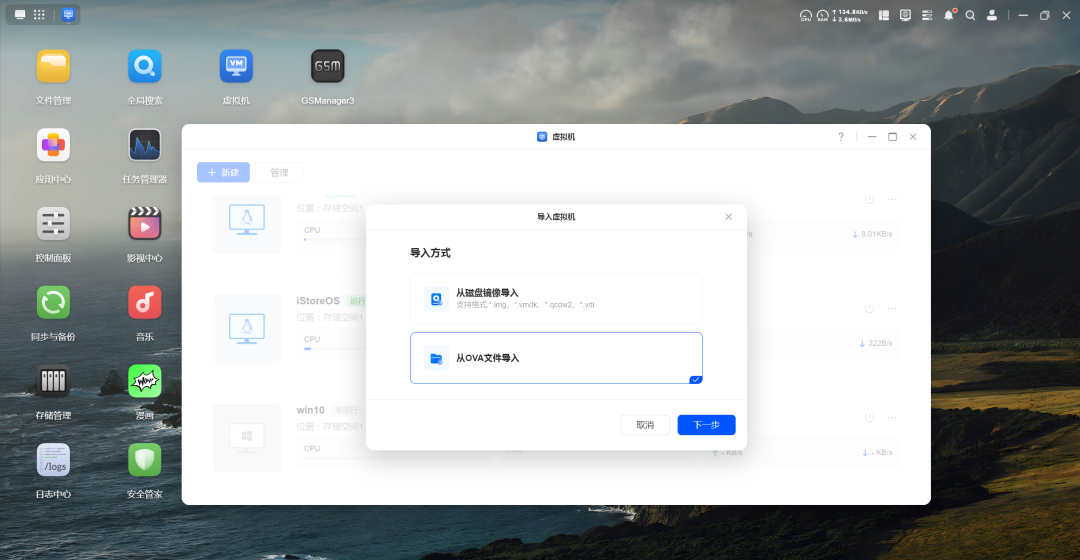Open the app grid launcher icon
Image resolution: width=1080 pixels, height=560 pixels.
[x=39, y=14]
